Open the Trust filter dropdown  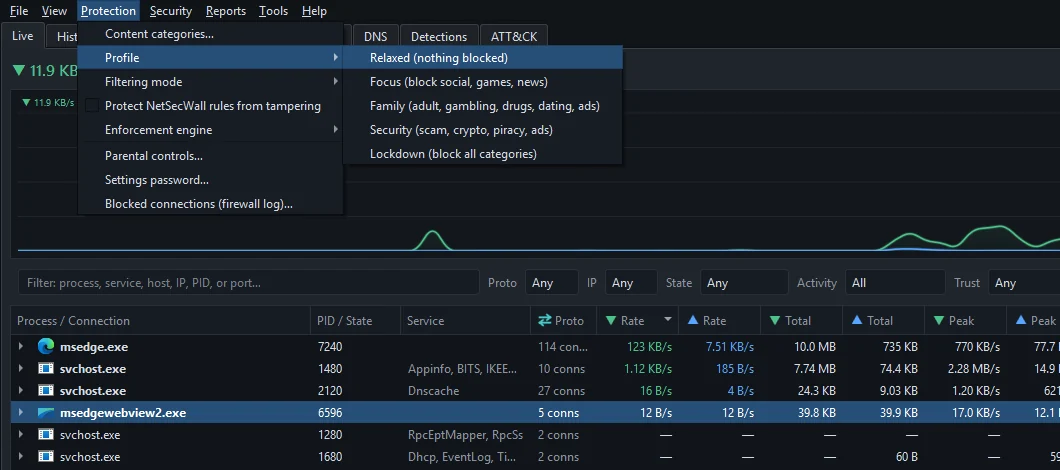tap(1024, 283)
